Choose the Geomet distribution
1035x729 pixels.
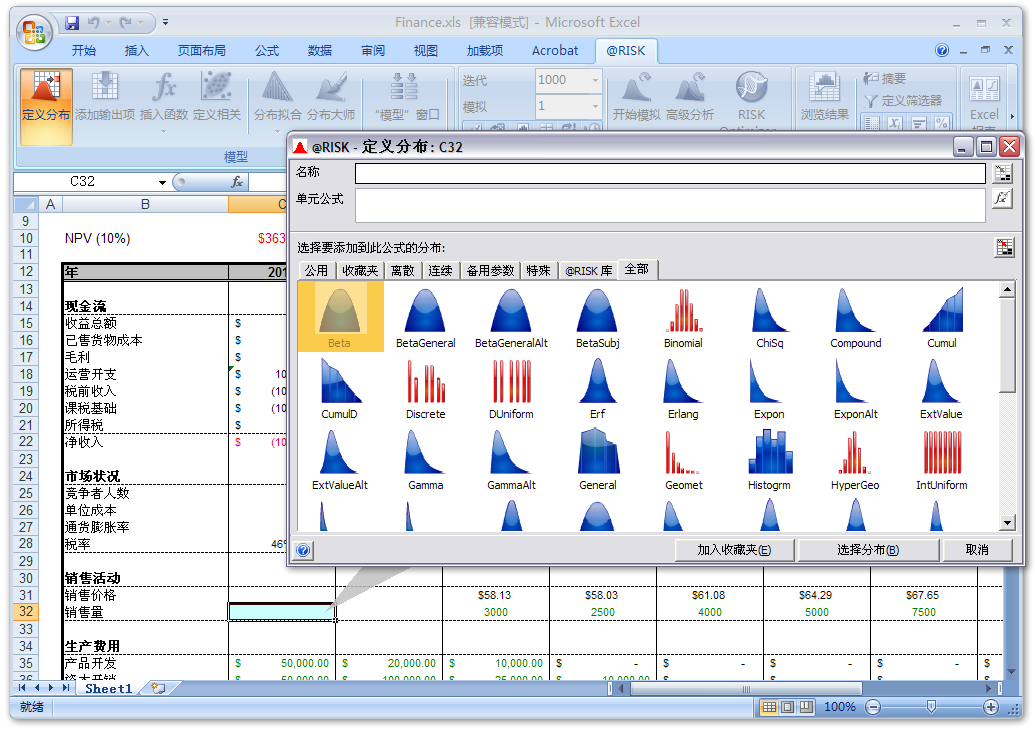coord(683,459)
